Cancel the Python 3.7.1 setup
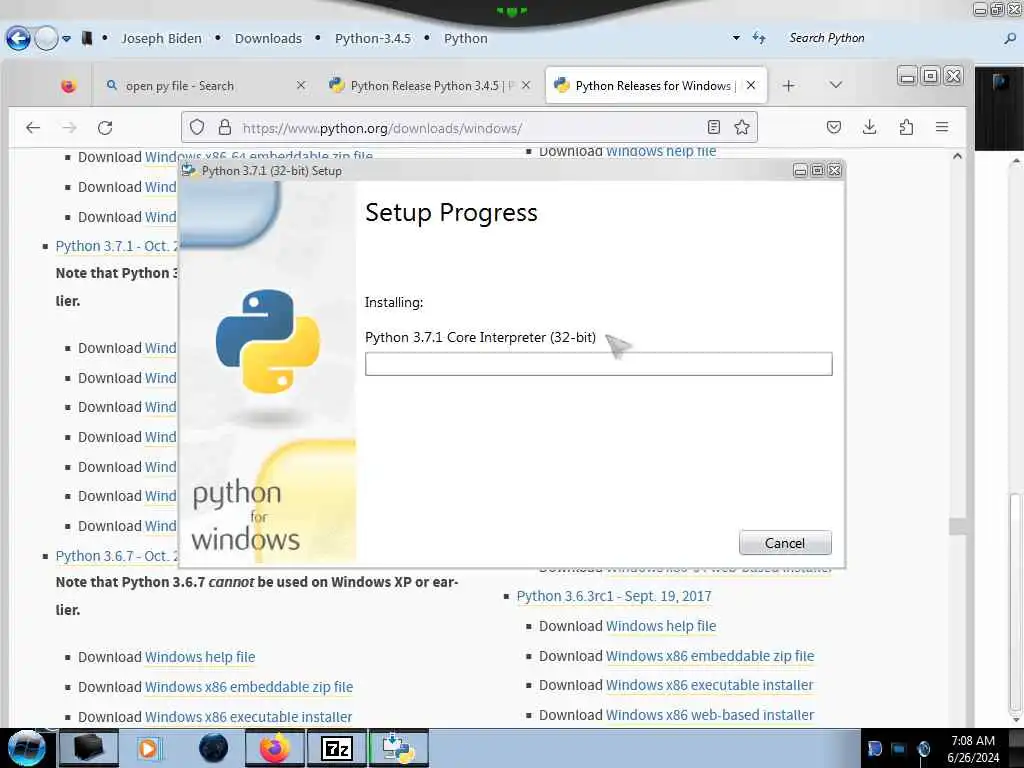The image size is (1024, 768). tap(785, 543)
